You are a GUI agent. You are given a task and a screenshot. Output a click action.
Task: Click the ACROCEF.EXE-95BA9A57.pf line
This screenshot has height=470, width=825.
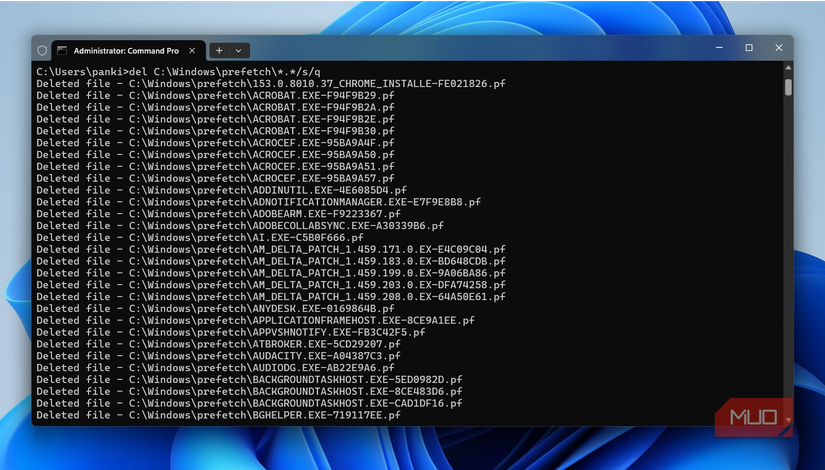tap(215, 178)
